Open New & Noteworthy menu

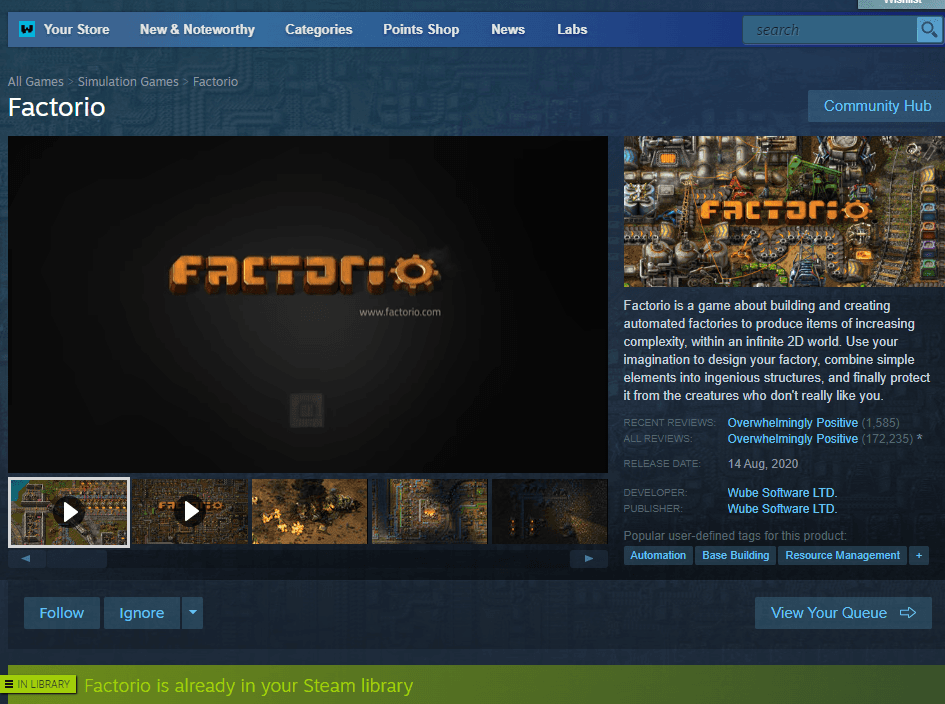pyautogui.click(x=197, y=30)
